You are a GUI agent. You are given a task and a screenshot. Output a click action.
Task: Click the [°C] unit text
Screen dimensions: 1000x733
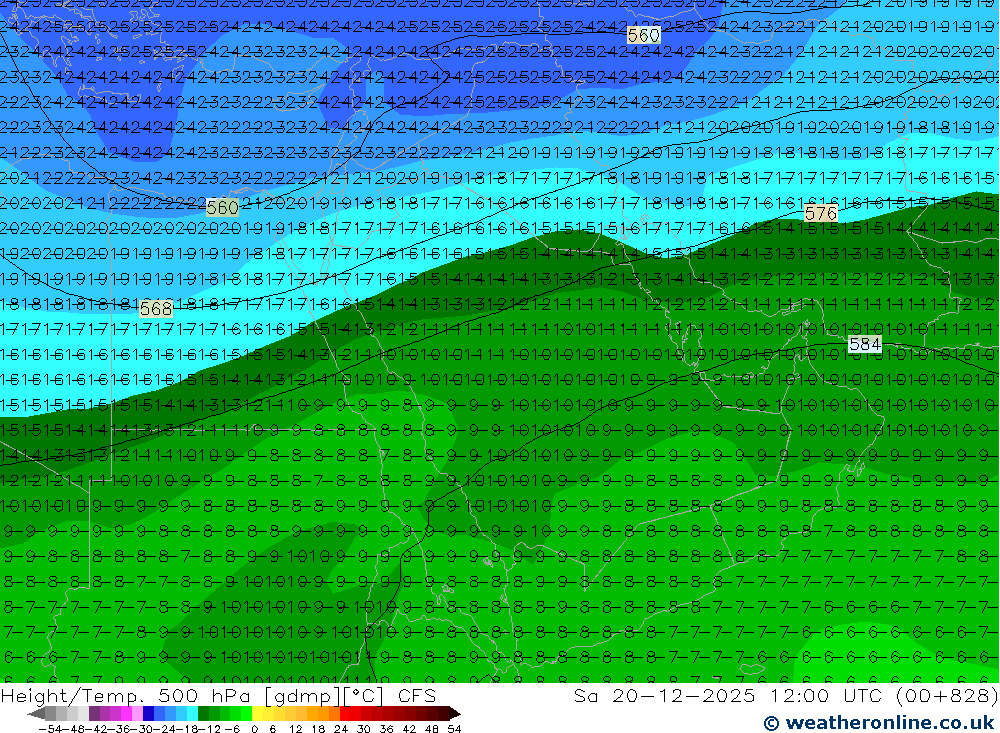pos(362,696)
